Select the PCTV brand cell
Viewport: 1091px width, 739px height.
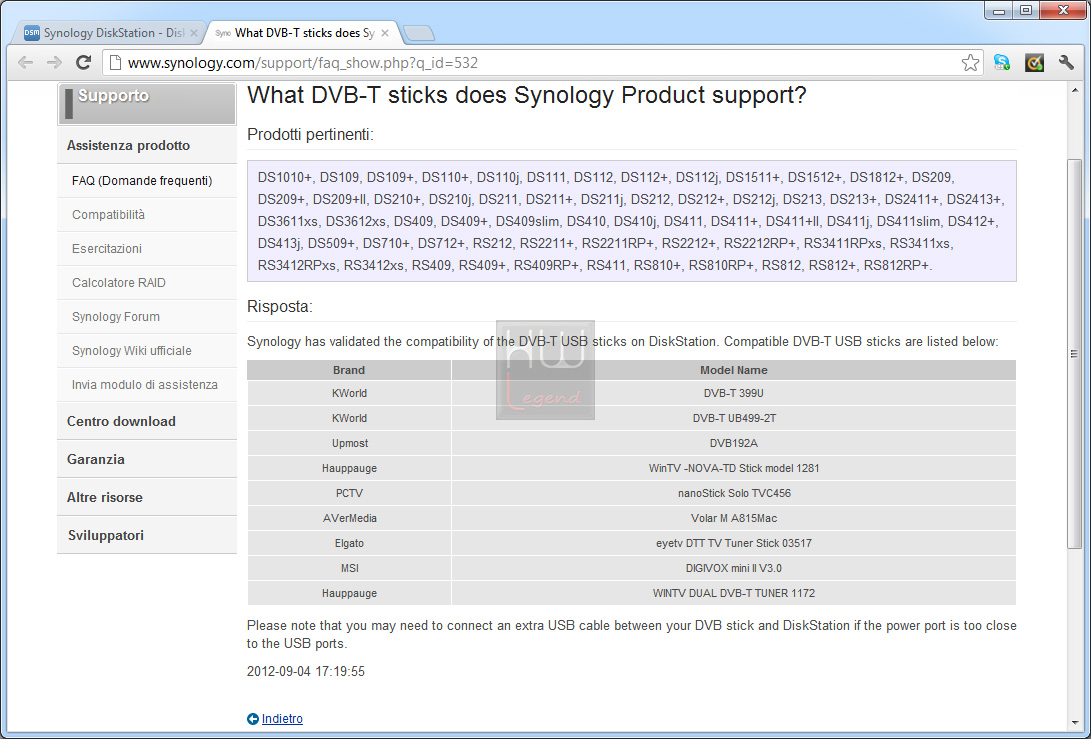[x=349, y=493]
